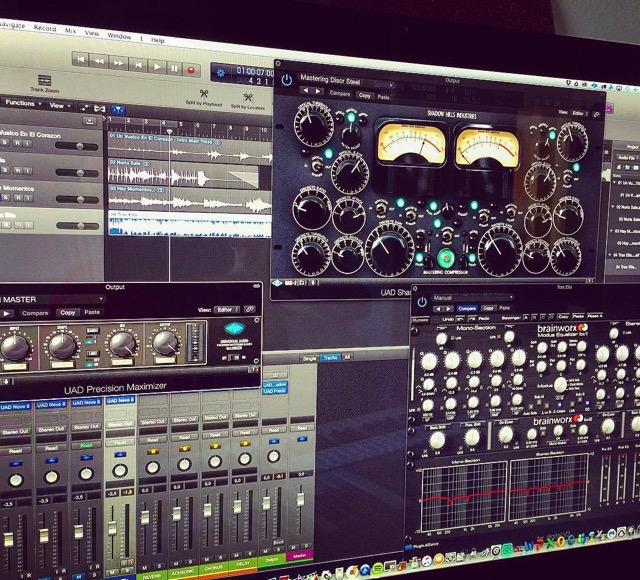Click the Fast Forward transport button
The width and height of the screenshot is (640, 580).
pyautogui.click(x=118, y=63)
